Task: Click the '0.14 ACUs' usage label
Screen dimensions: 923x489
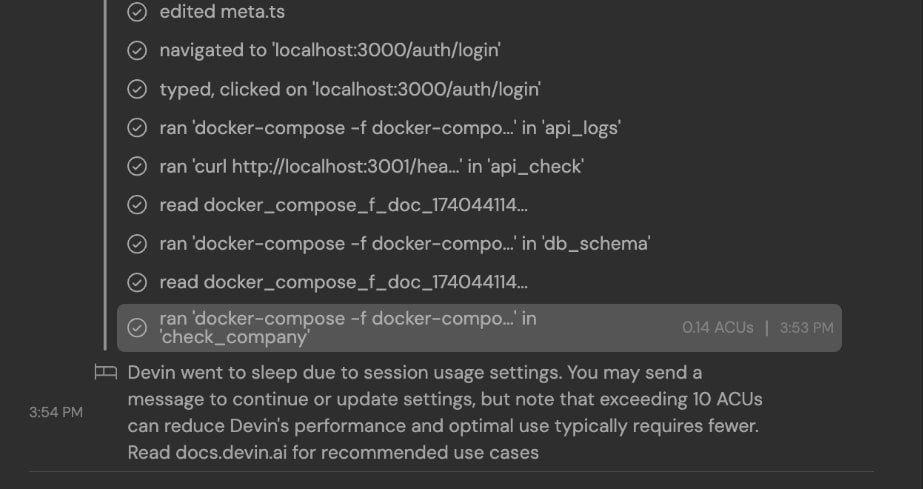Action: (x=717, y=328)
